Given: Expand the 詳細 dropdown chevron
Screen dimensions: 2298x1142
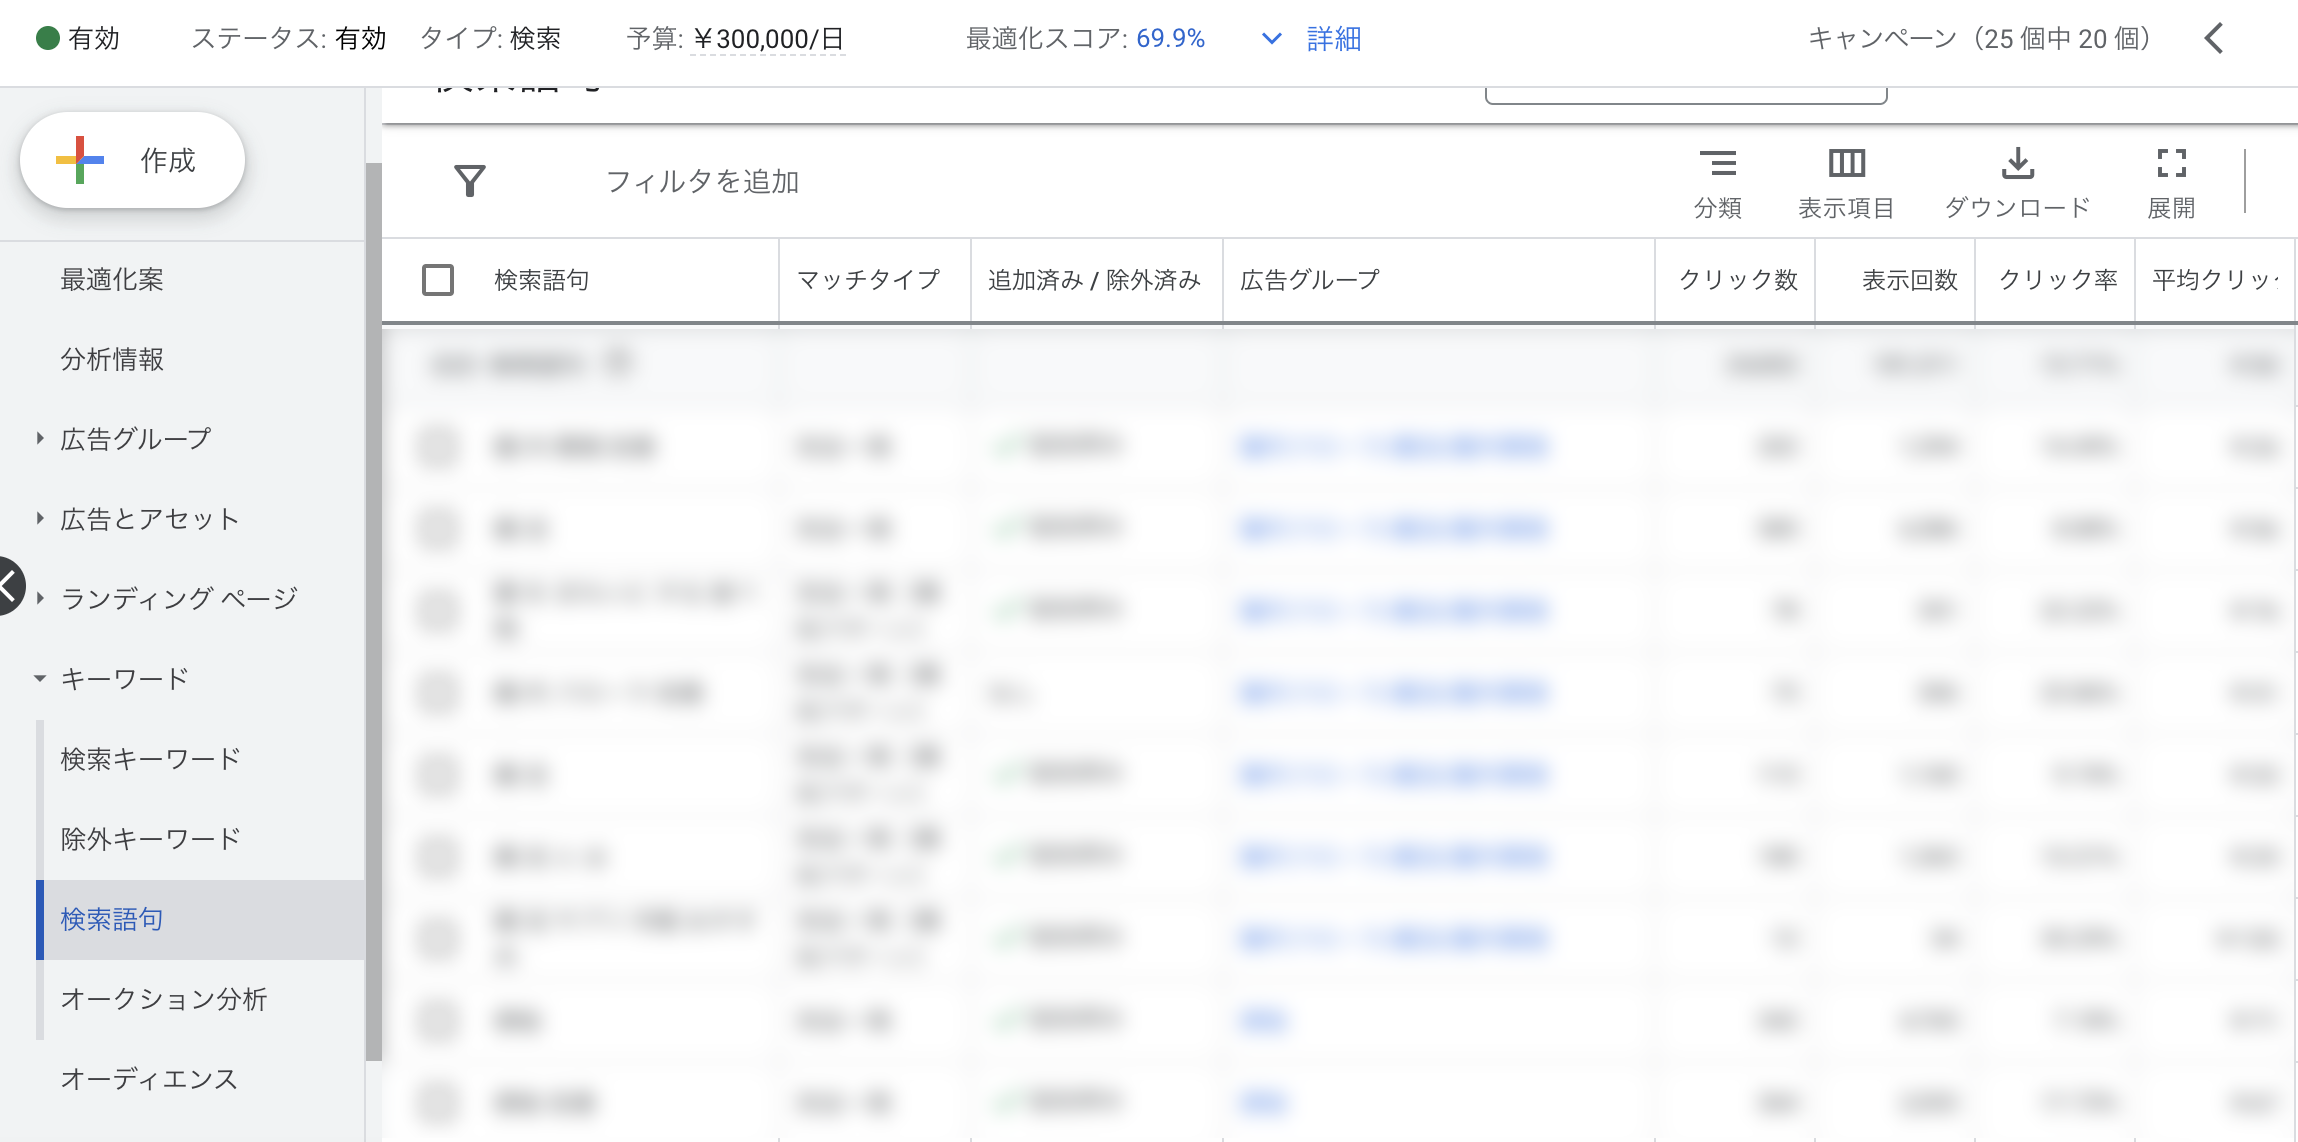Looking at the screenshot, I should click(1270, 40).
